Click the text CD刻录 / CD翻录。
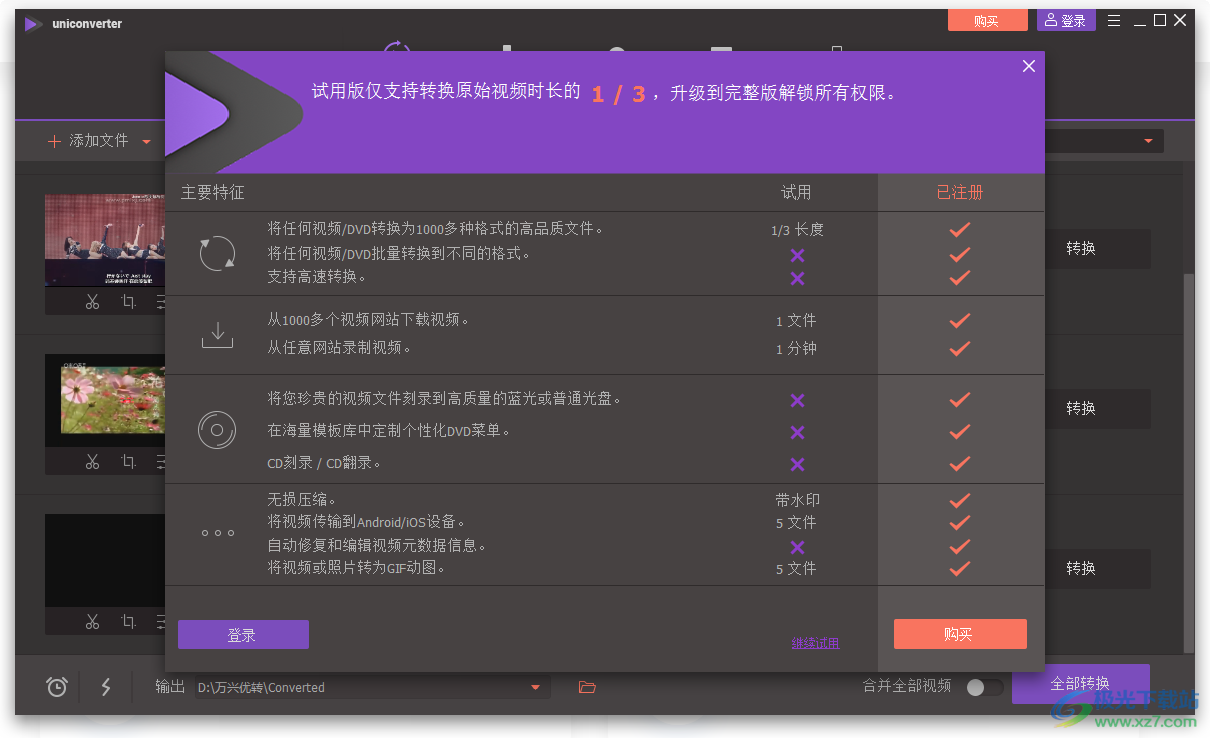Image resolution: width=1210 pixels, height=738 pixels. 324,463
